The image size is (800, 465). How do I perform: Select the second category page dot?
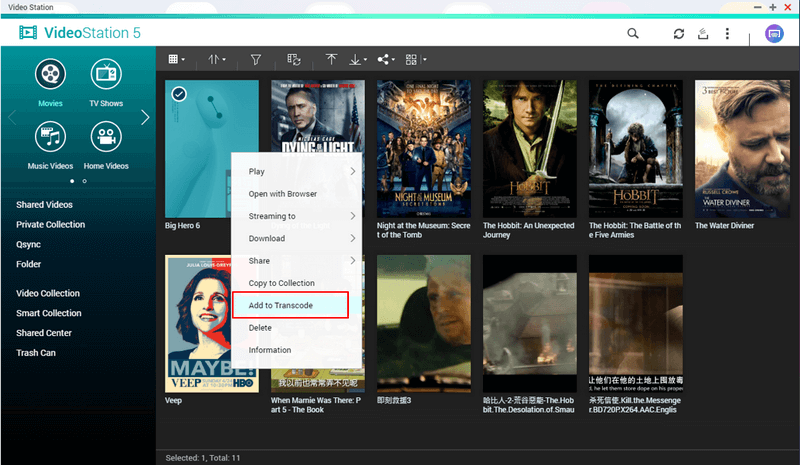(x=85, y=181)
